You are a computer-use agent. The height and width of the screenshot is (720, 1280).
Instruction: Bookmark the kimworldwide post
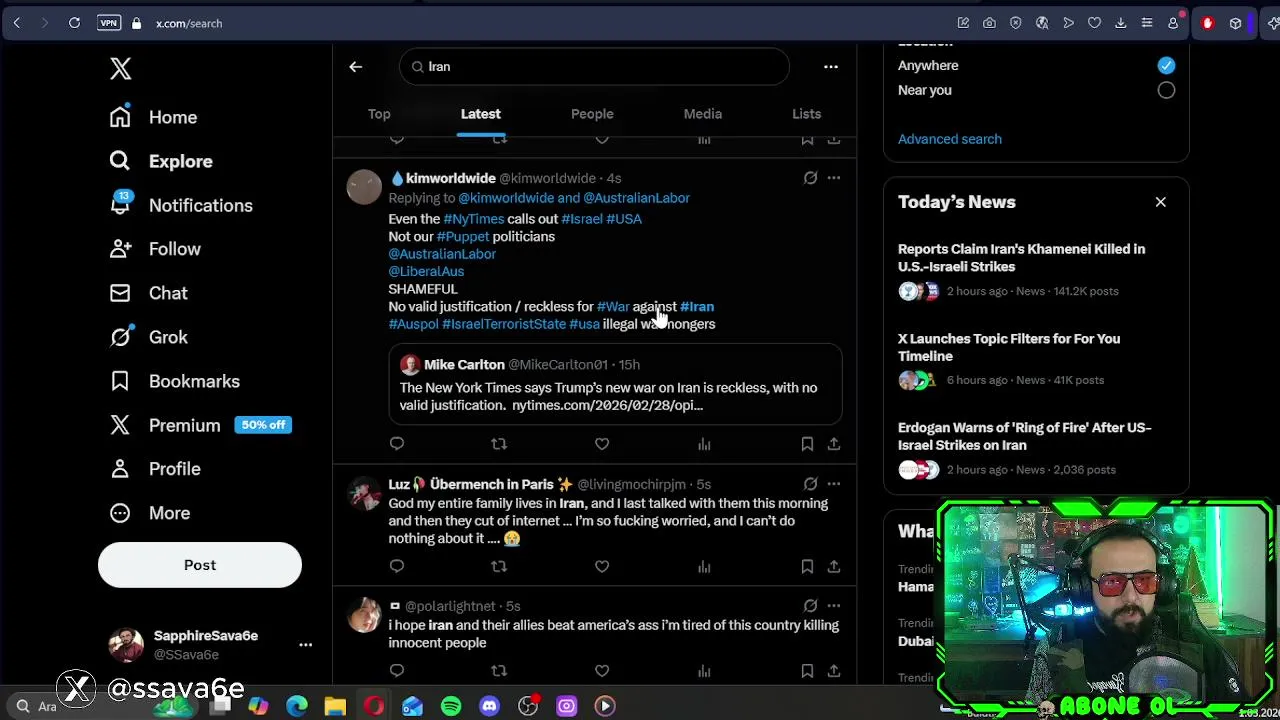[807, 443]
